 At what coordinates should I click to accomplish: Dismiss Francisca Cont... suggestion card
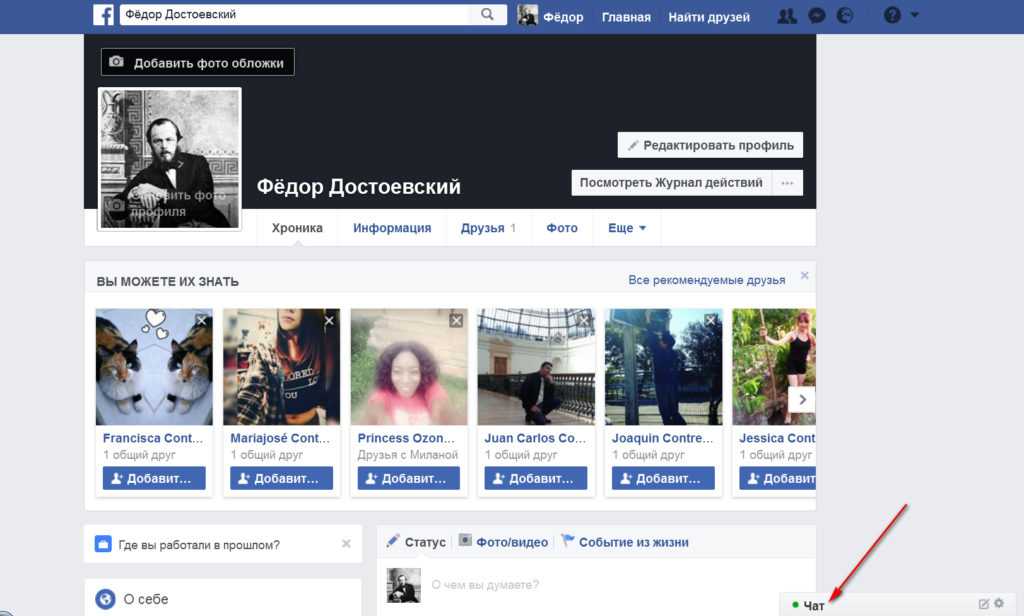202,320
